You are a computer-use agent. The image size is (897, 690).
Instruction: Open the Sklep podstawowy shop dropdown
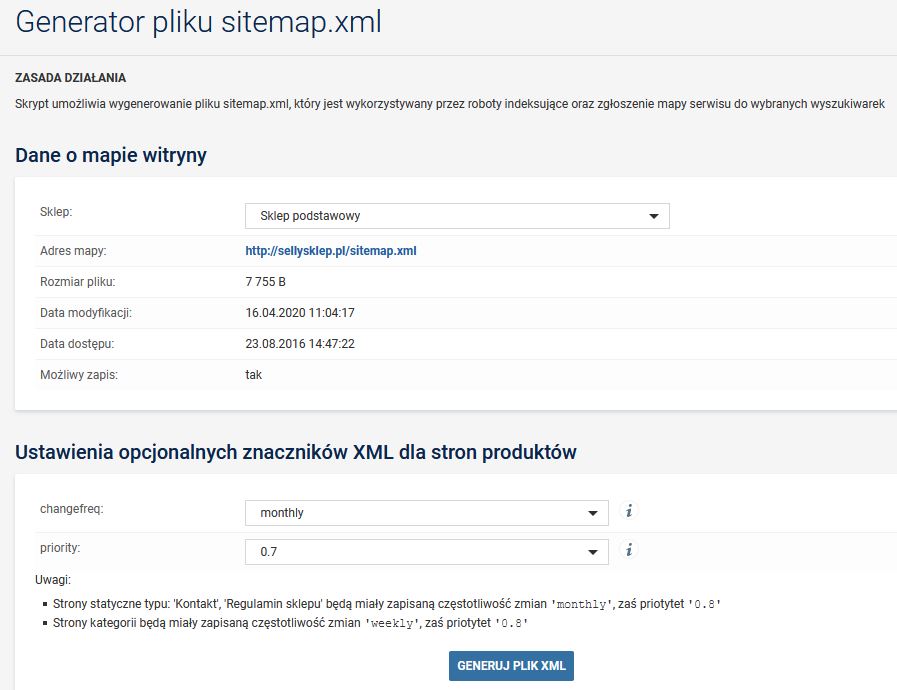(x=457, y=216)
